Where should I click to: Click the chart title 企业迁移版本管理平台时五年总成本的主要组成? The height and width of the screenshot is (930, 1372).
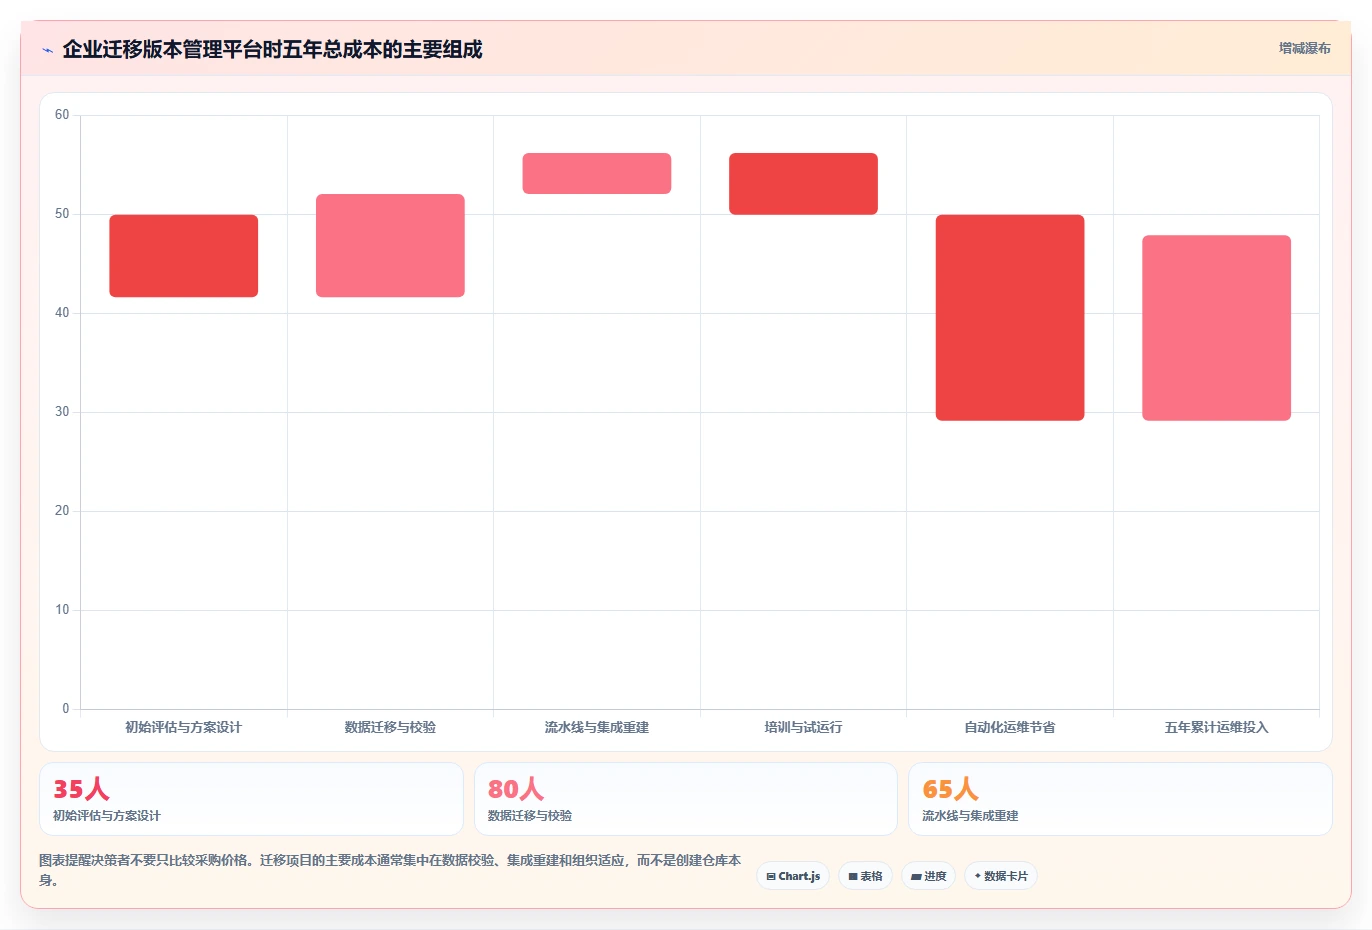pos(272,49)
